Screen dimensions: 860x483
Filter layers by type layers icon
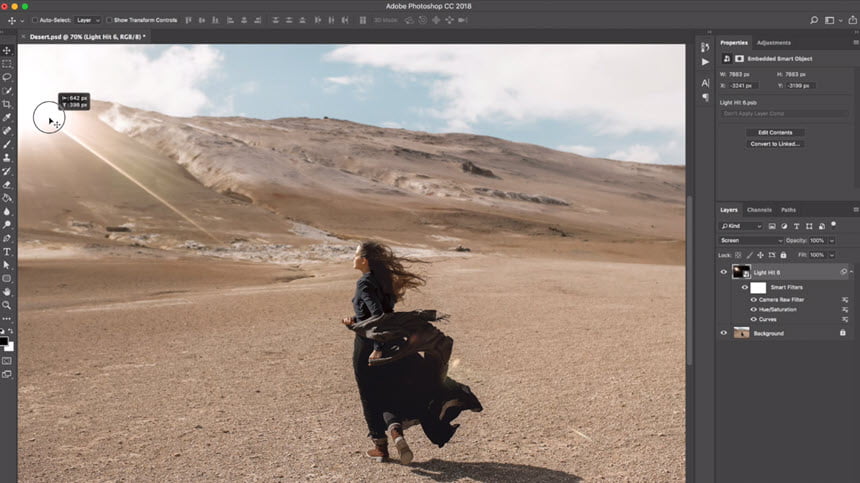pyautogui.click(x=796, y=226)
